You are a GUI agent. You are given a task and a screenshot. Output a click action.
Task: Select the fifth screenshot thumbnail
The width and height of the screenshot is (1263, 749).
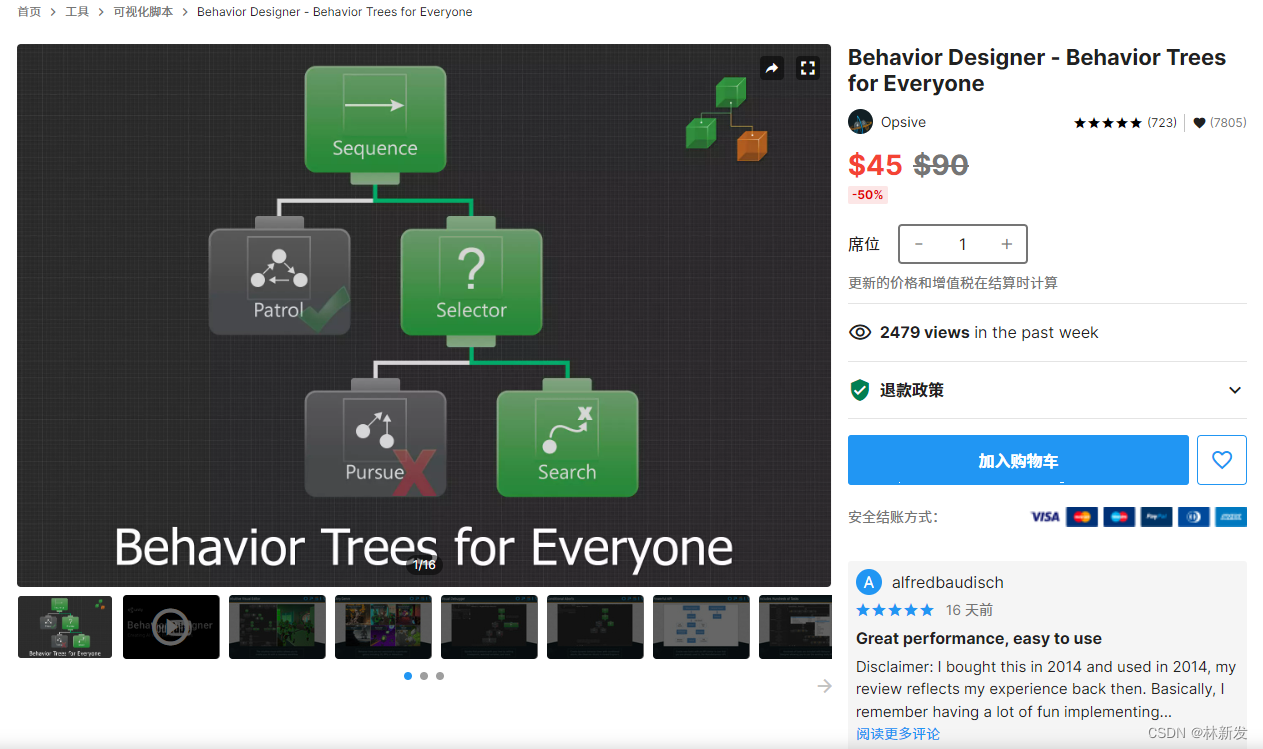(489, 627)
